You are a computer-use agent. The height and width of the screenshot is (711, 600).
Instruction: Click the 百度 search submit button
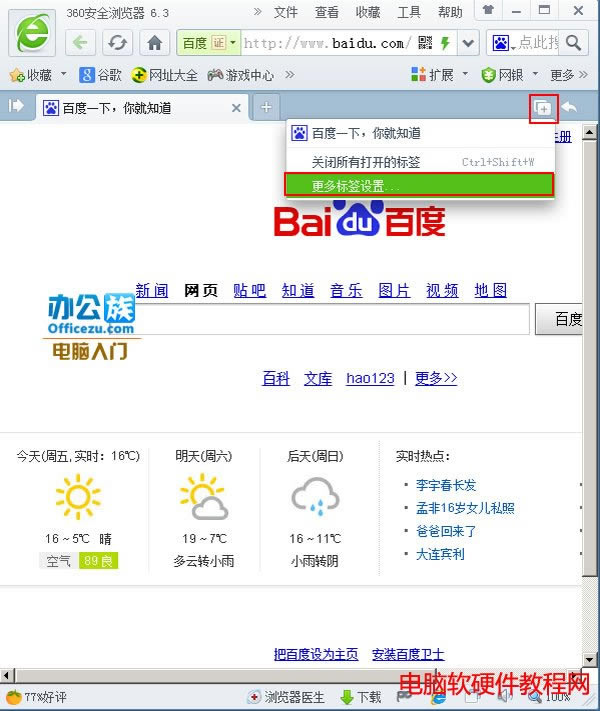click(559, 319)
